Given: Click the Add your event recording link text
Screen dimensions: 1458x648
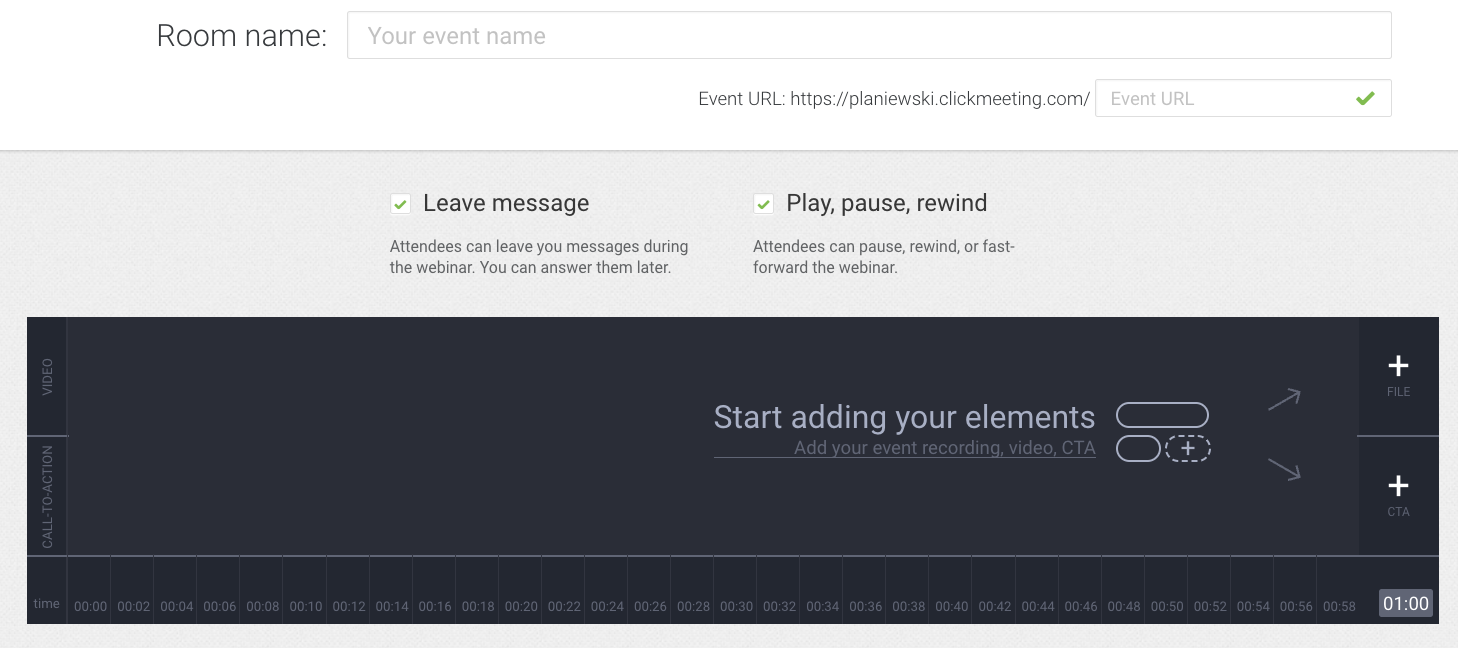Looking at the screenshot, I should [x=944, y=448].
